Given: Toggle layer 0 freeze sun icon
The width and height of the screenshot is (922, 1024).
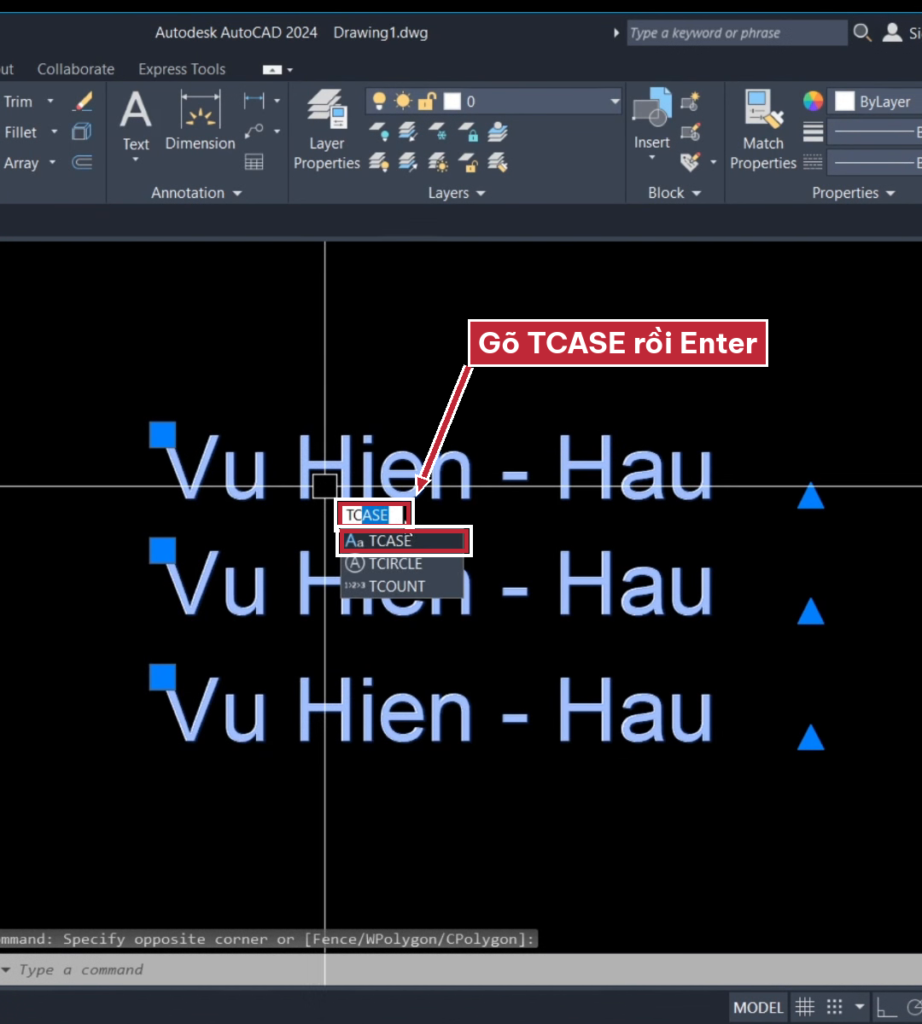Looking at the screenshot, I should tap(403, 101).
